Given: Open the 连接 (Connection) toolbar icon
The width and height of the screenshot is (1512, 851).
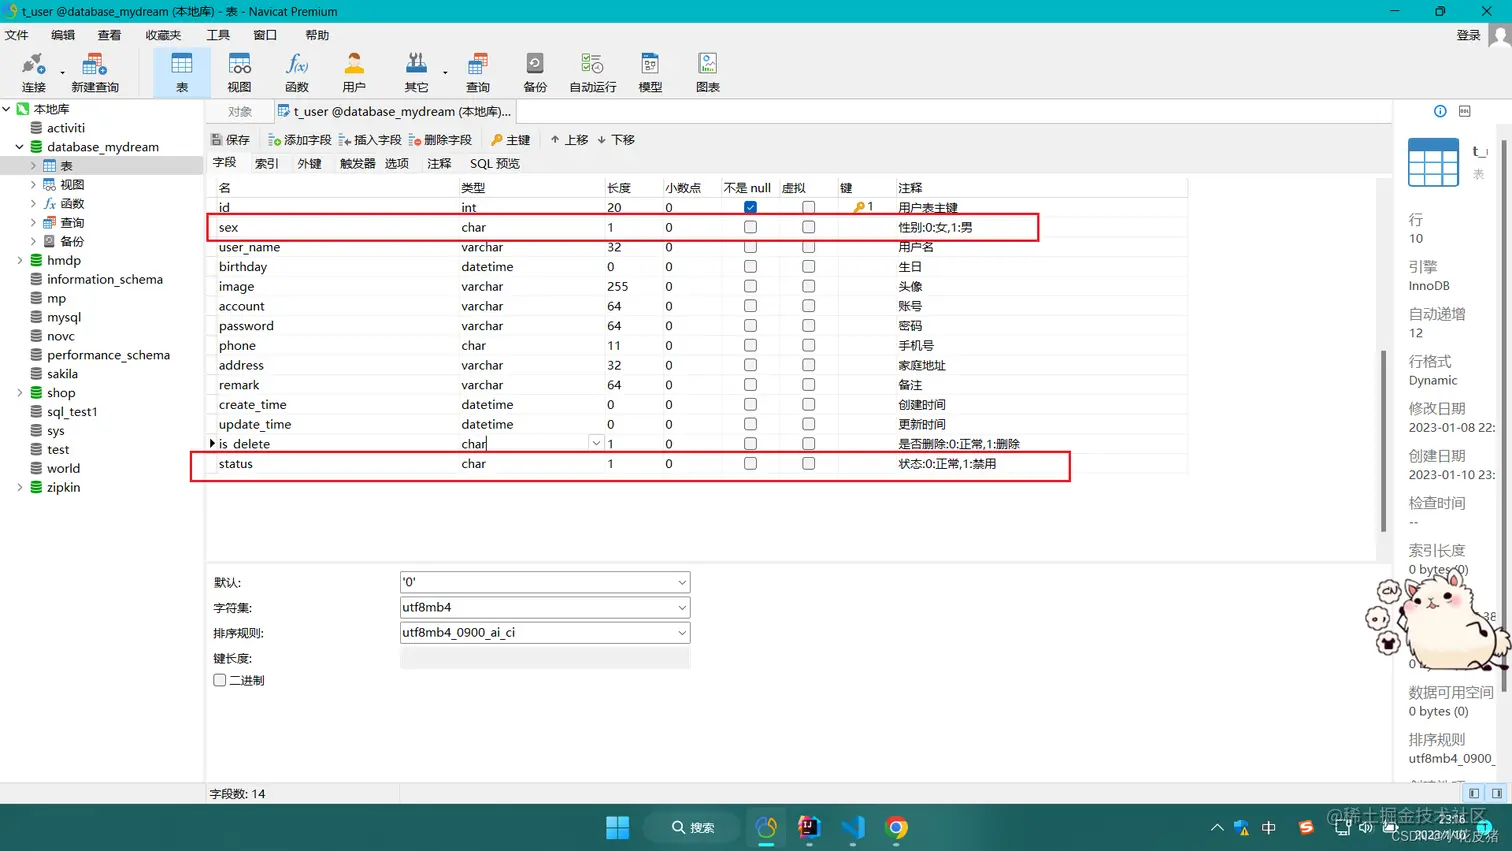Looking at the screenshot, I should [x=34, y=73].
